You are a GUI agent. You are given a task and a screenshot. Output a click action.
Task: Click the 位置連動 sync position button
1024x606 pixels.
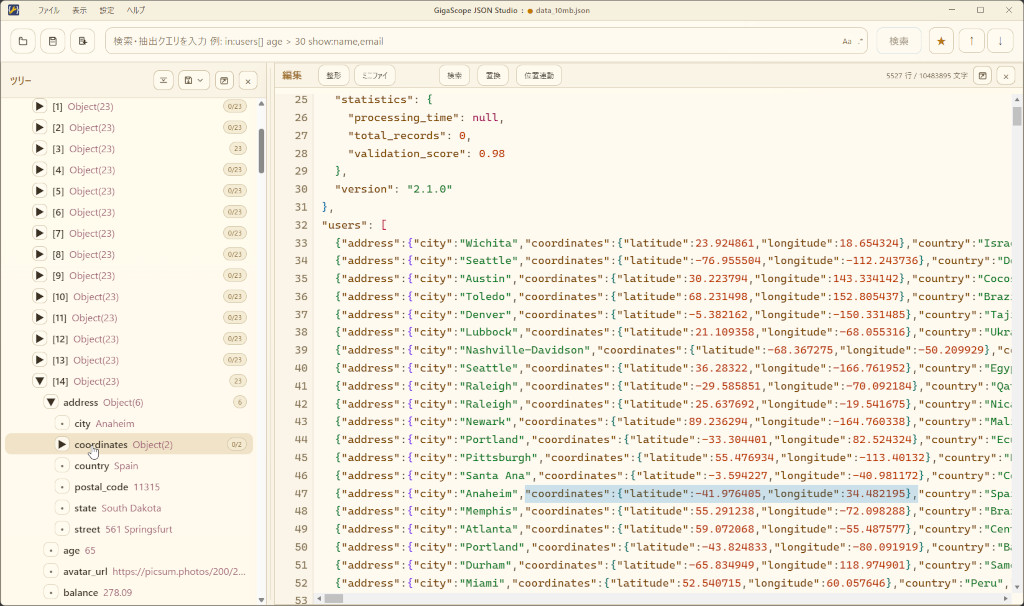coord(539,76)
